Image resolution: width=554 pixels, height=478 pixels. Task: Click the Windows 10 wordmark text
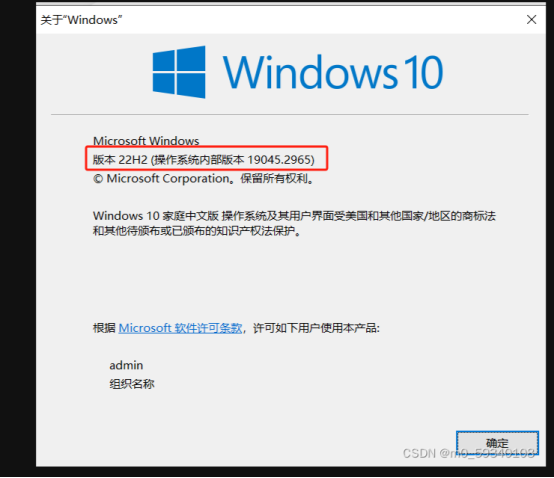click(x=332, y=72)
